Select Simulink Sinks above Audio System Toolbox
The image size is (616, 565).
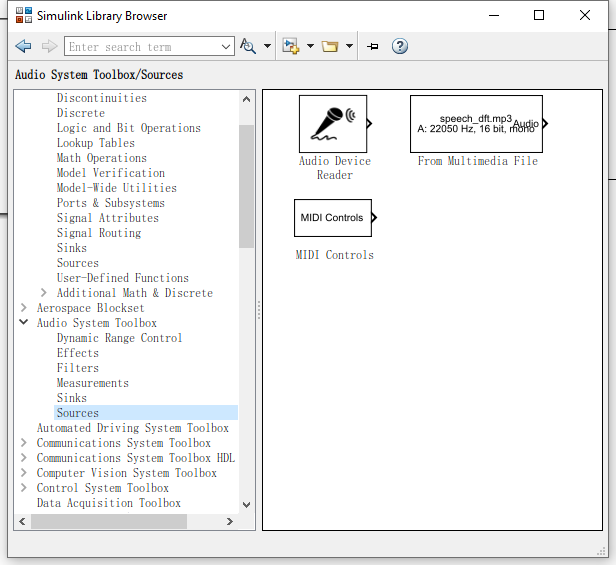click(72, 248)
